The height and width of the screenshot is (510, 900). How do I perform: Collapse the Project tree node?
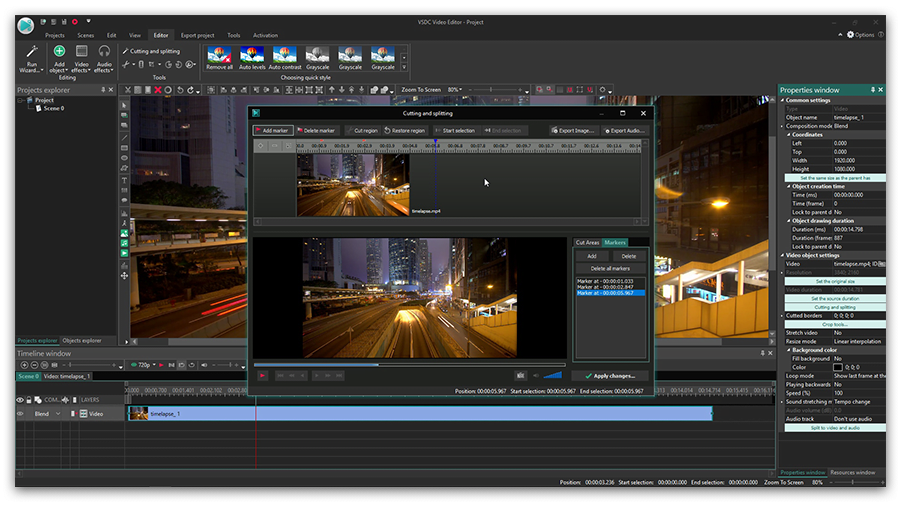21,100
